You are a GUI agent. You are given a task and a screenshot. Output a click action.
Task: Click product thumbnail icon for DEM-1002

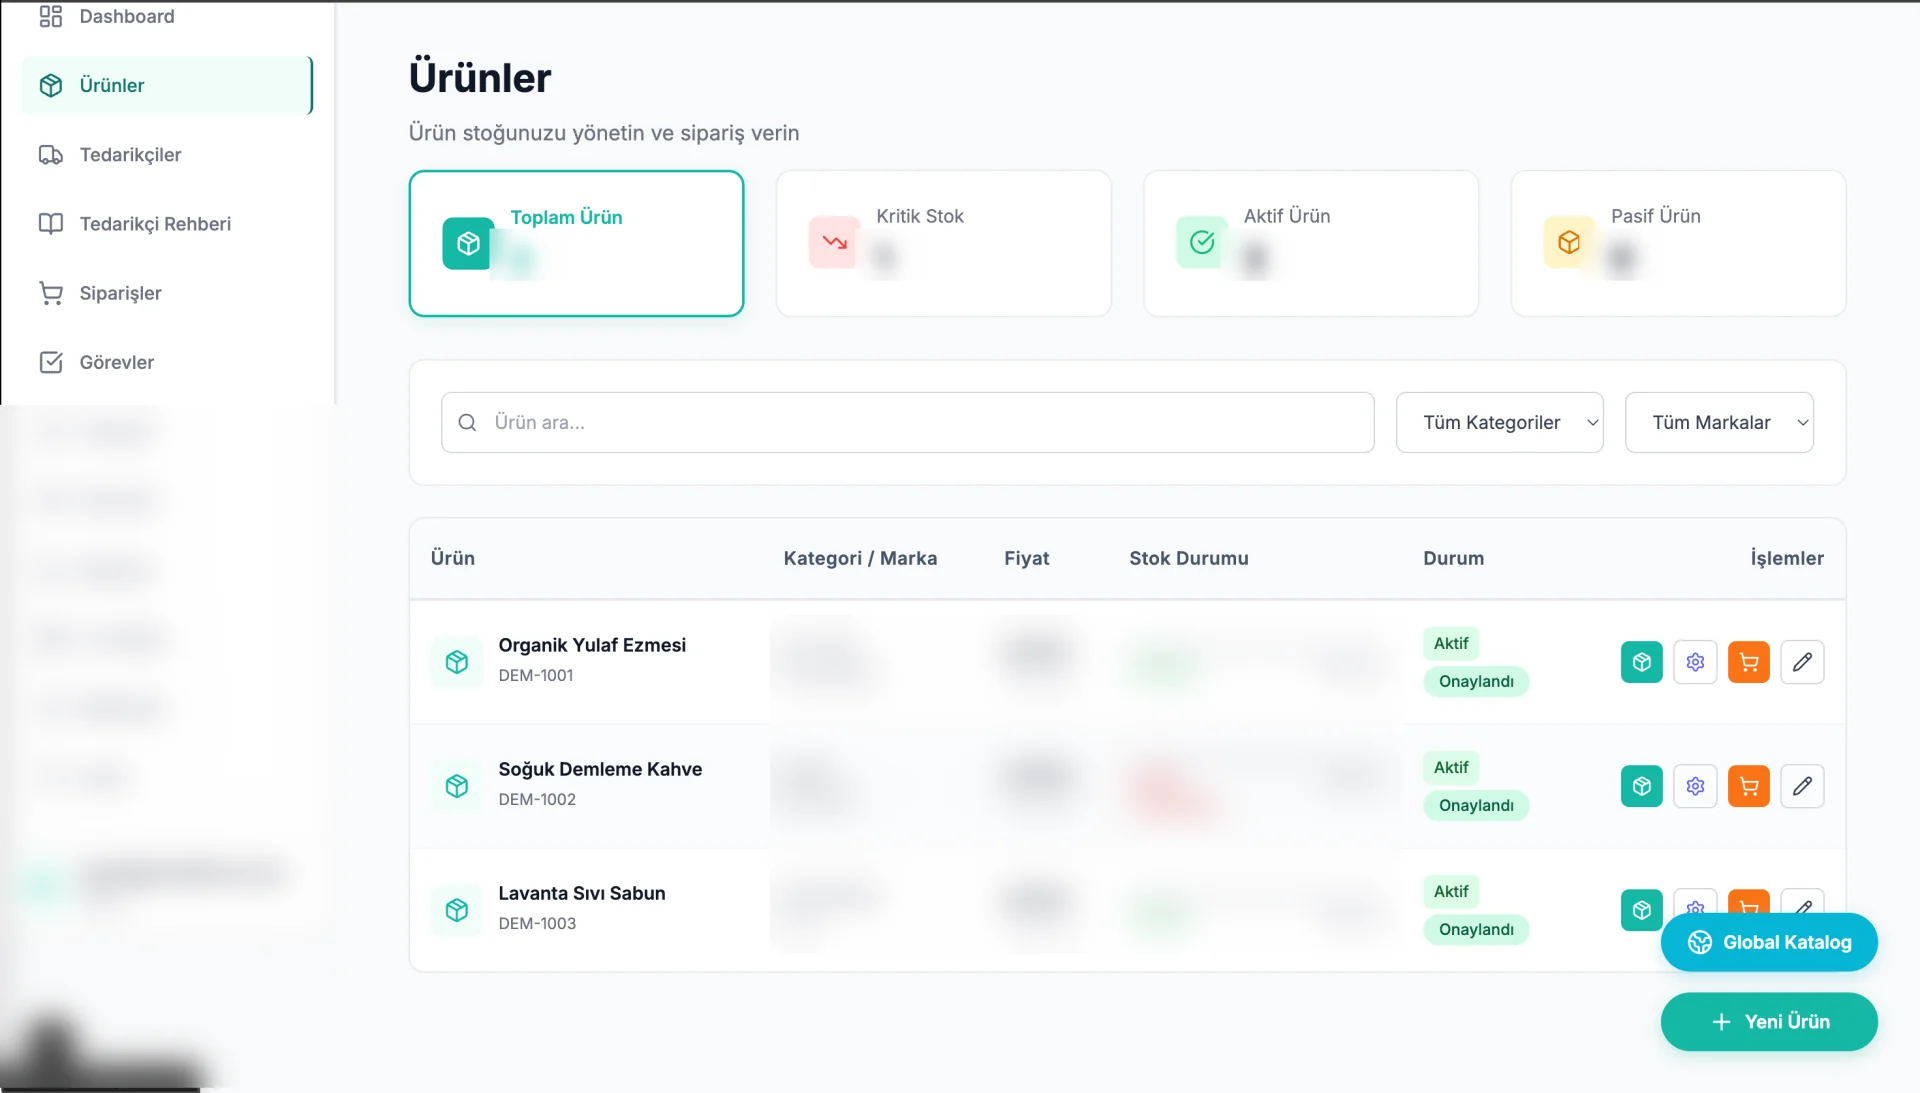(x=457, y=786)
